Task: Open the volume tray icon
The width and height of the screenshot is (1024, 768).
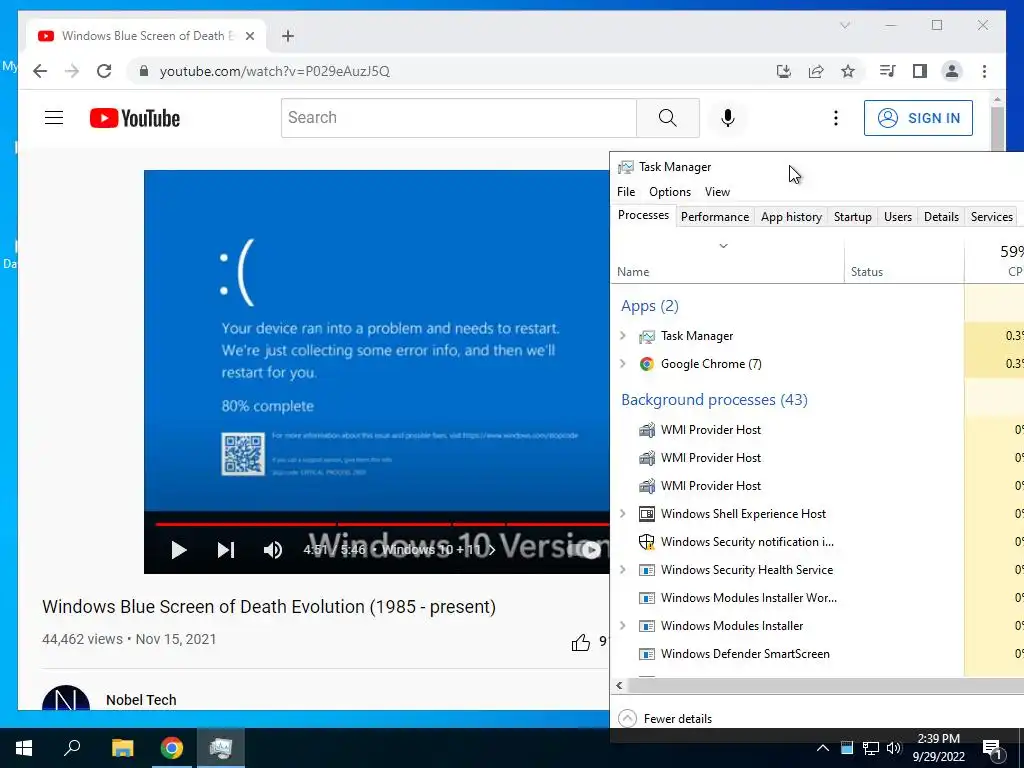Action: coord(893,748)
